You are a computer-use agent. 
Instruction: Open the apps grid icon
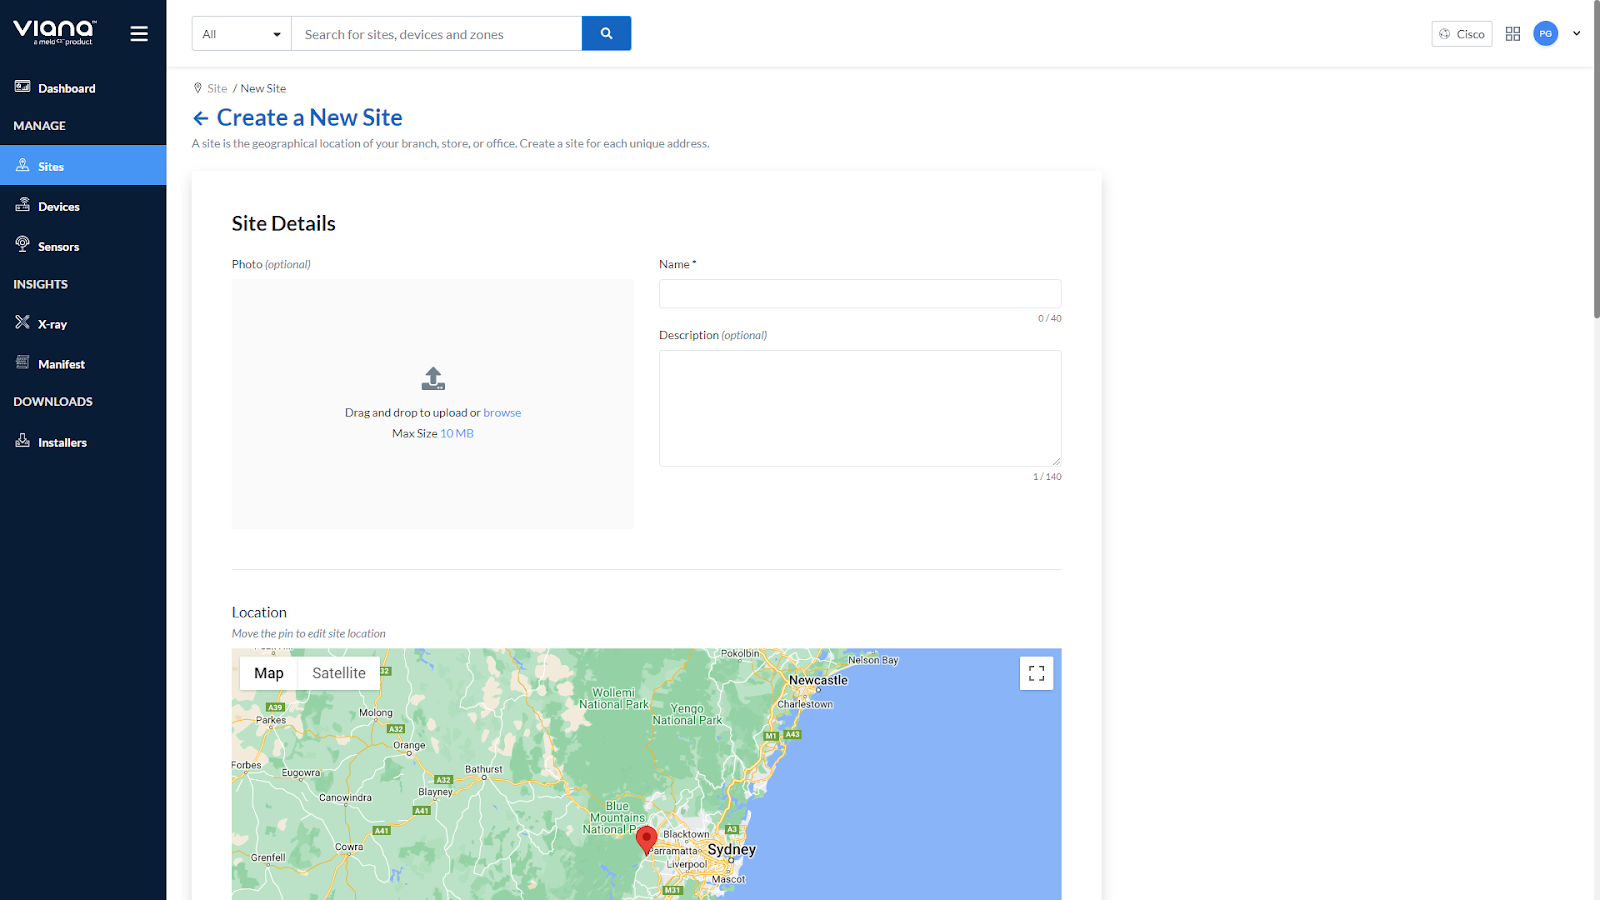click(1512, 34)
